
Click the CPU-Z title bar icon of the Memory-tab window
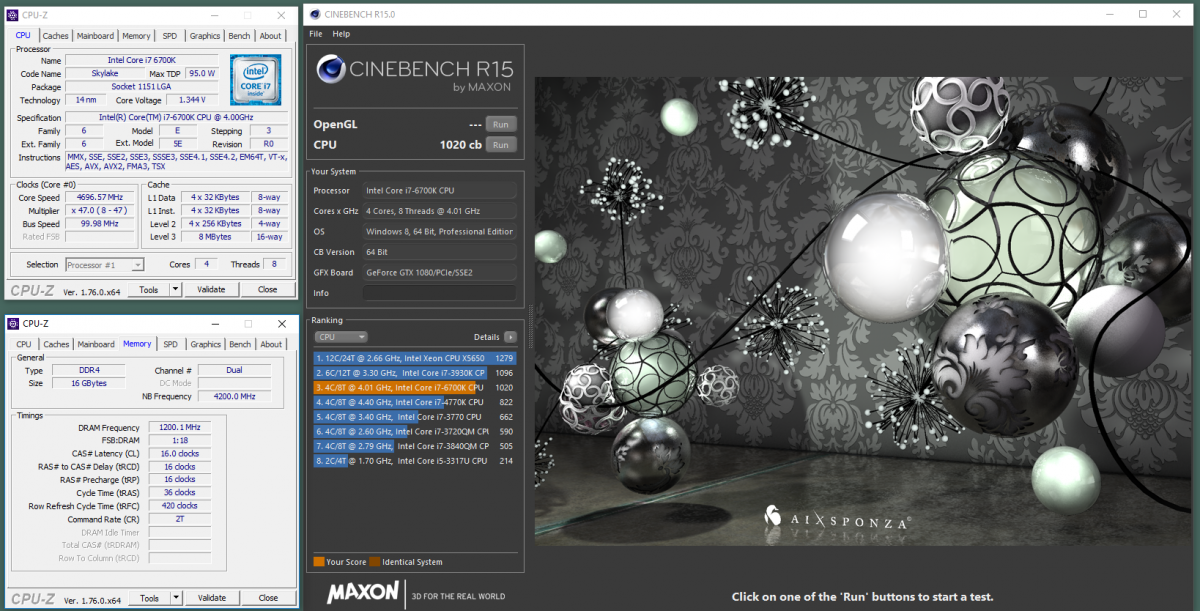[x=13, y=323]
